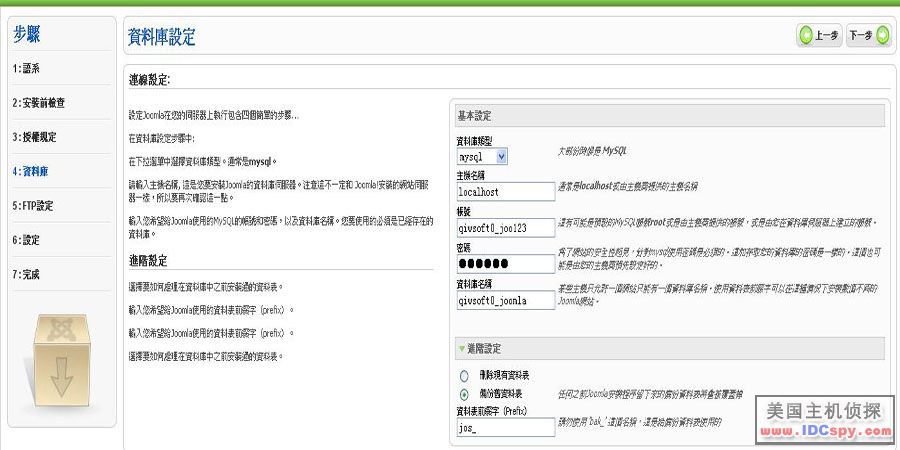Select step 4: 資料庫 in sidebar
This screenshot has height=450, width=900.
coord(30,171)
